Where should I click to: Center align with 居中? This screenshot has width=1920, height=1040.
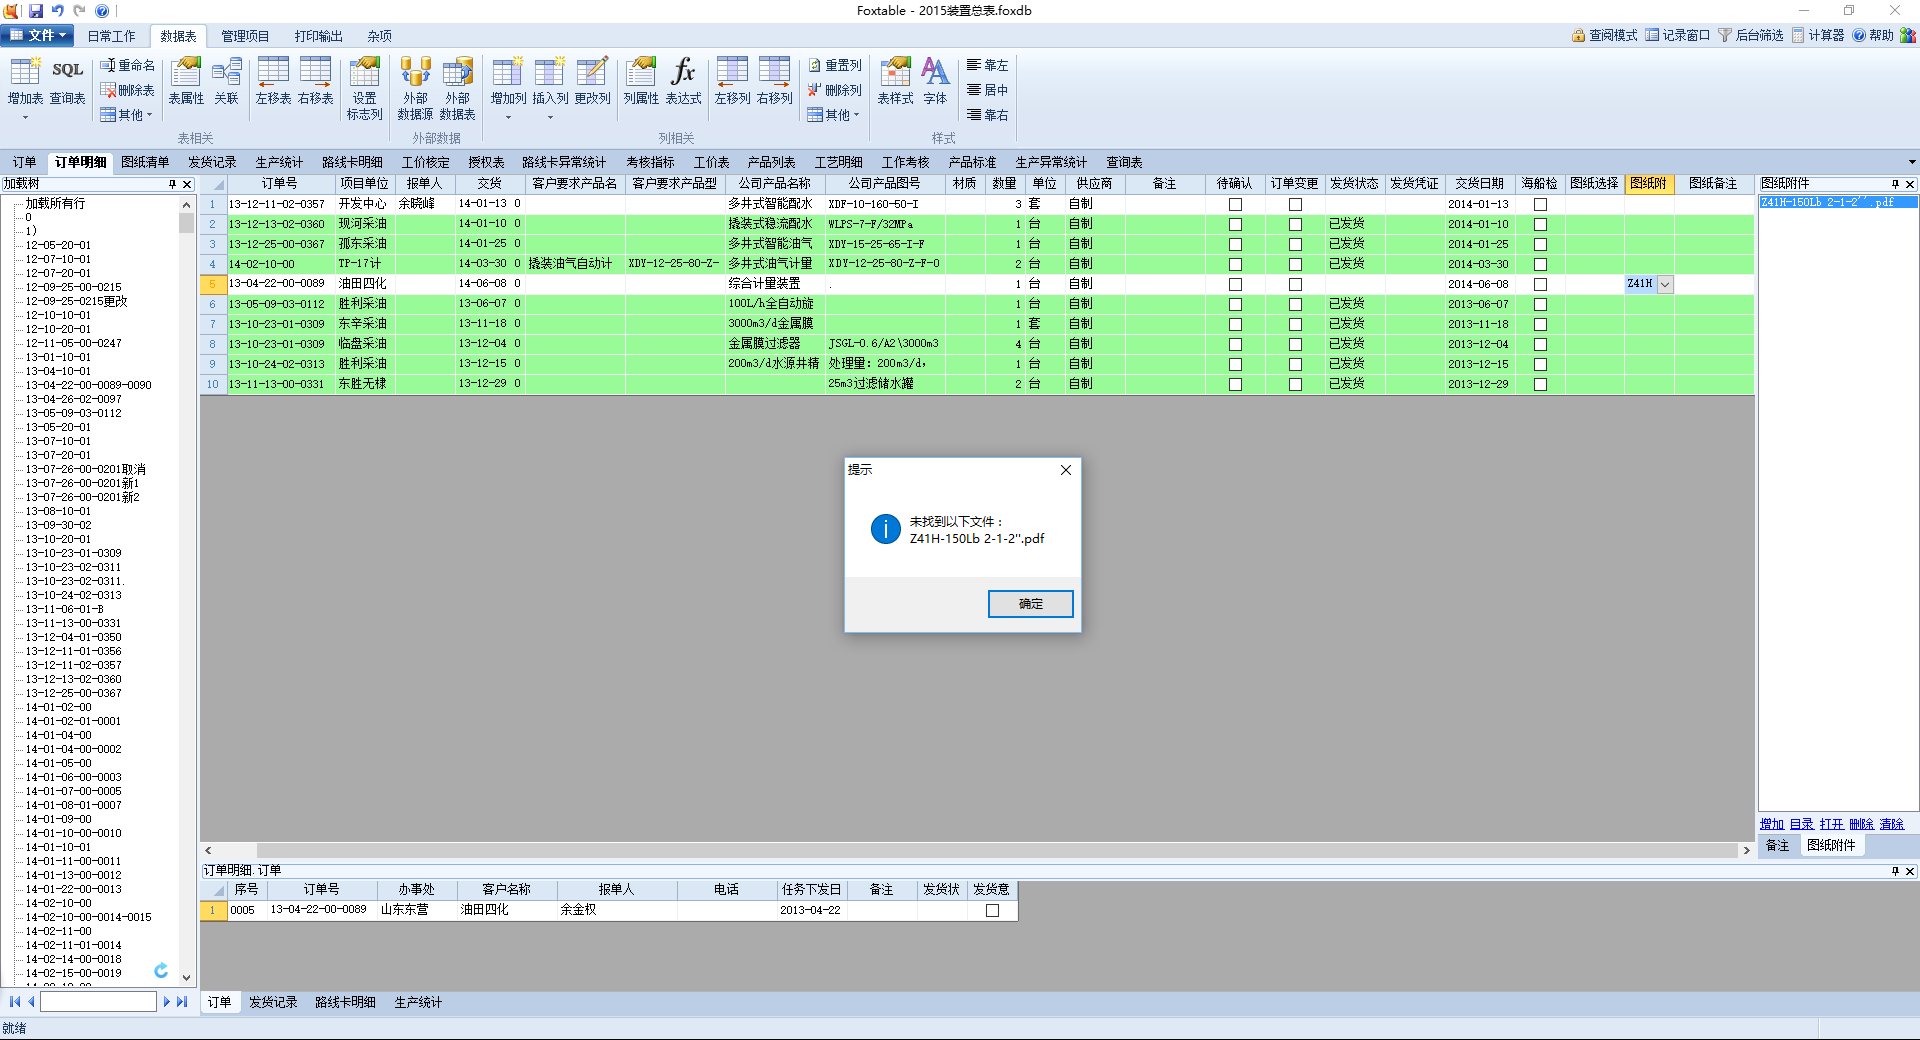[987, 90]
